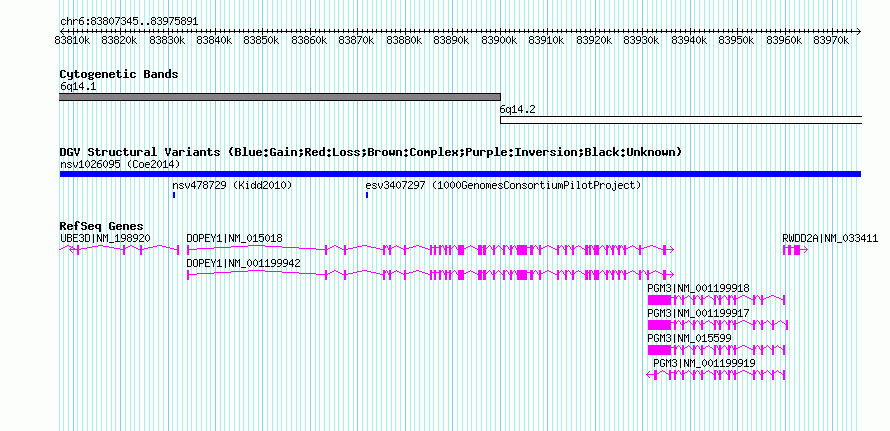Open the UBE3D|NM_198920 gene label
Screen dimensions: 890x431
105,238
